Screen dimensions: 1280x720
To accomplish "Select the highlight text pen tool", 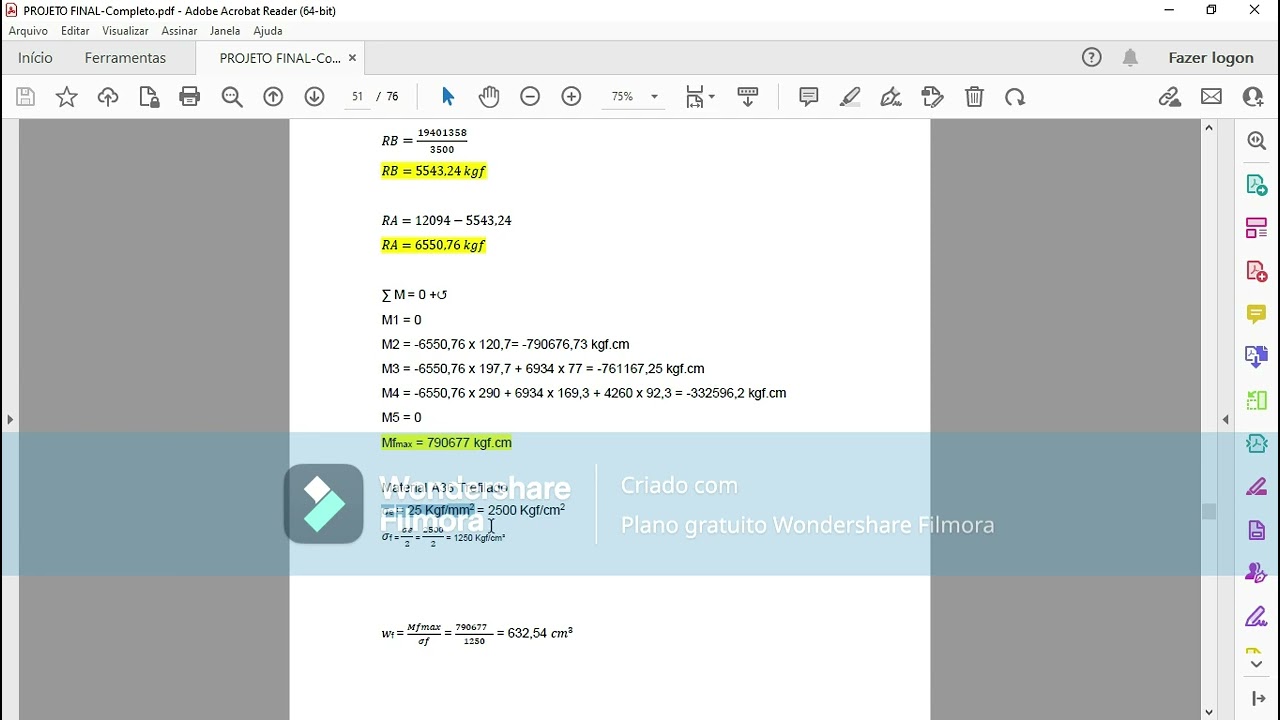I will click(x=850, y=97).
